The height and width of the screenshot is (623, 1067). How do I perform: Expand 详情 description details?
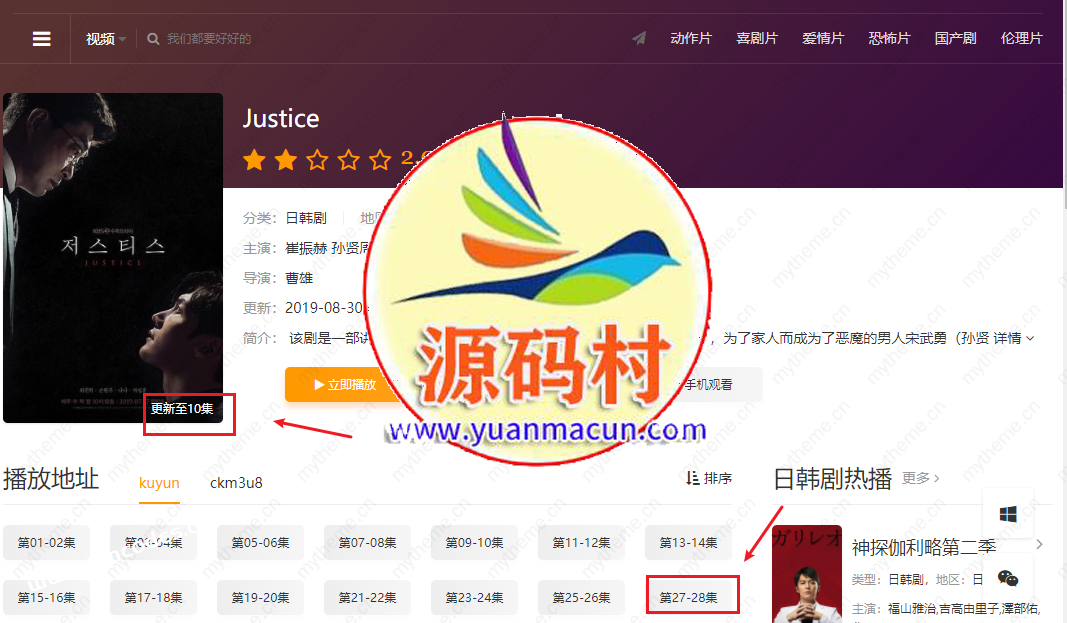tap(1013, 338)
